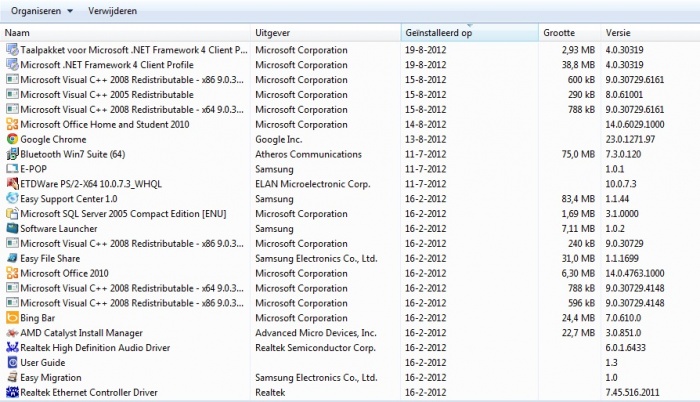Click the ETDWare PS/2 icon
The height and width of the screenshot is (402, 700).
tap(12, 184)
